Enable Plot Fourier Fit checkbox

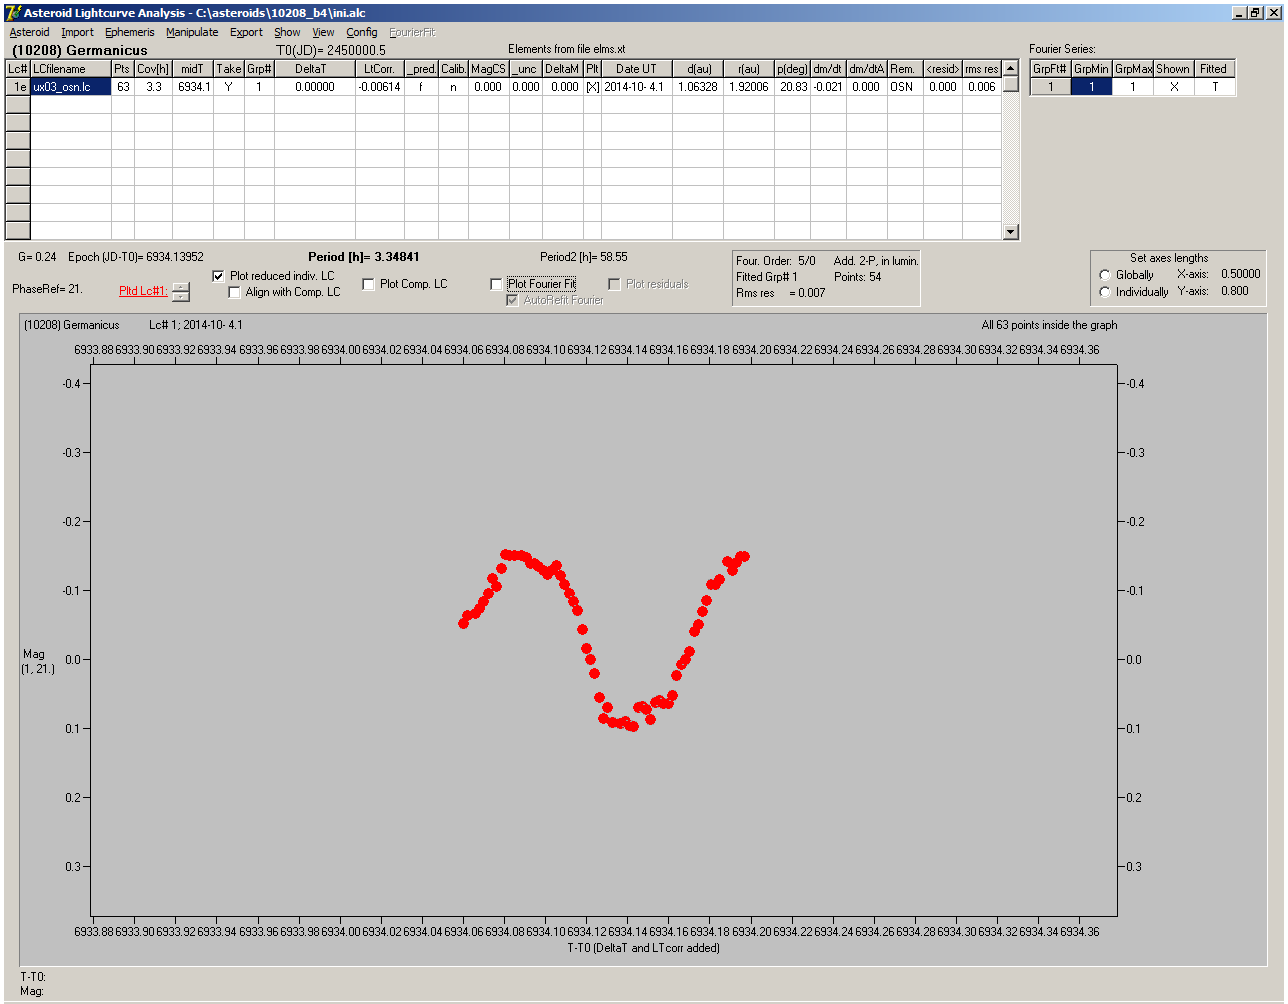[497, 284]
